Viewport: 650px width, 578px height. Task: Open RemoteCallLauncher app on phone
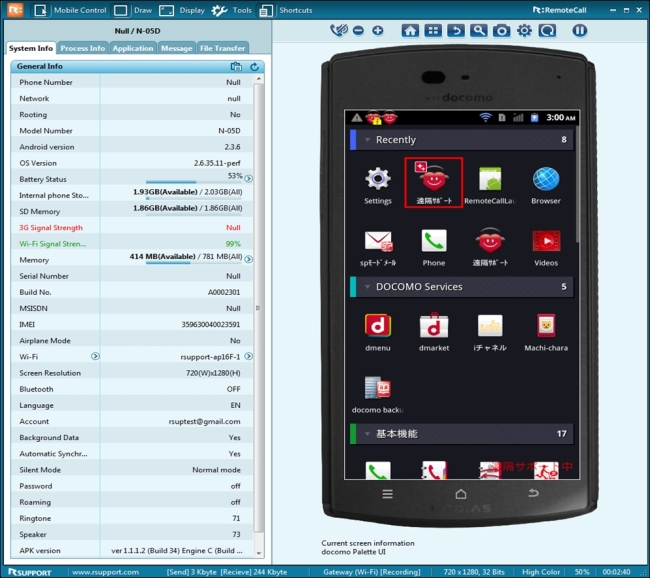(x=490, y=185)
